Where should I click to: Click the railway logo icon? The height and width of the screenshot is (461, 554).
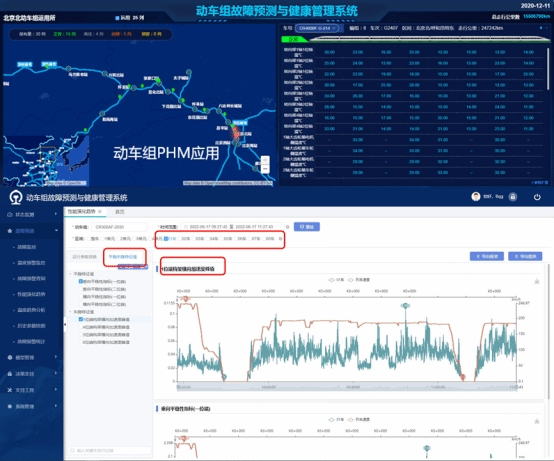(16, 197)
